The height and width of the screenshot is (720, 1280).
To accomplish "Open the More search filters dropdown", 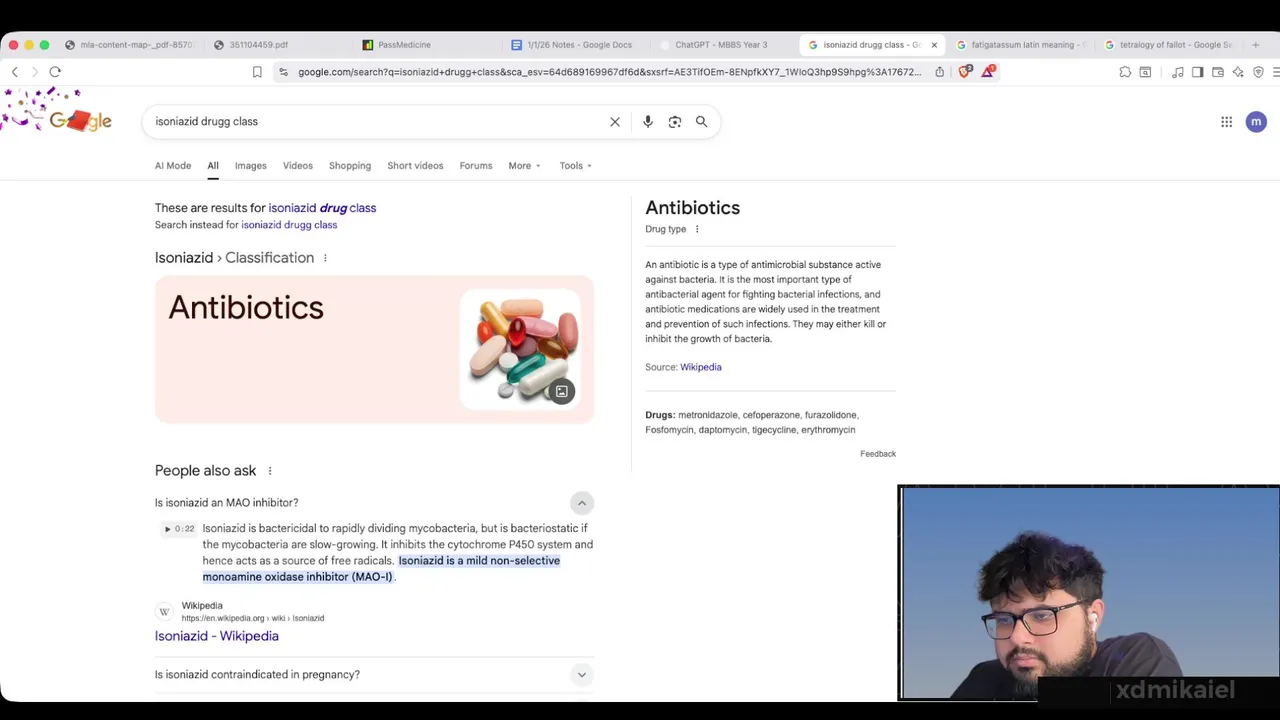I will (524, 166).
